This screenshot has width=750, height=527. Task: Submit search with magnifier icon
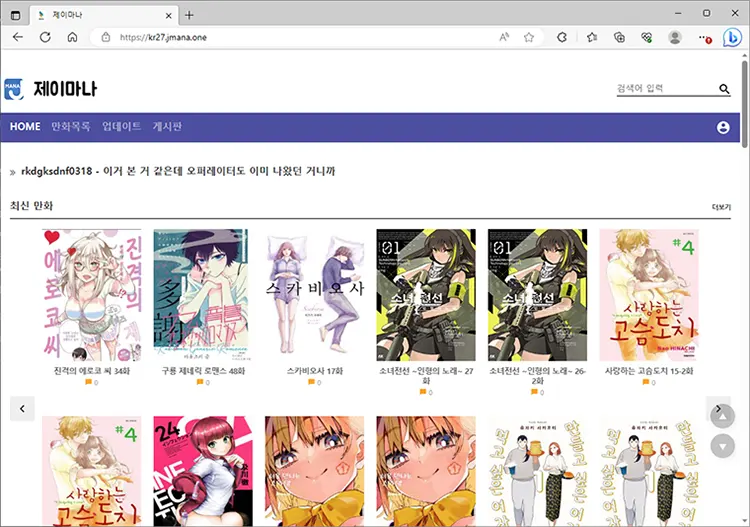pos(724,88)
